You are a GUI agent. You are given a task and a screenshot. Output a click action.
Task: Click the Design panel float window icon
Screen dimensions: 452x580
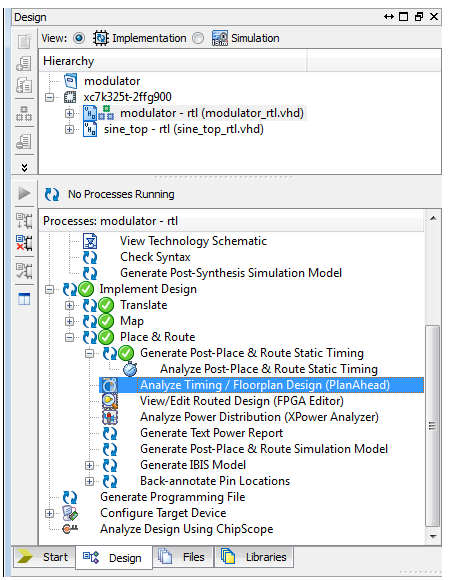pos(419,17)
